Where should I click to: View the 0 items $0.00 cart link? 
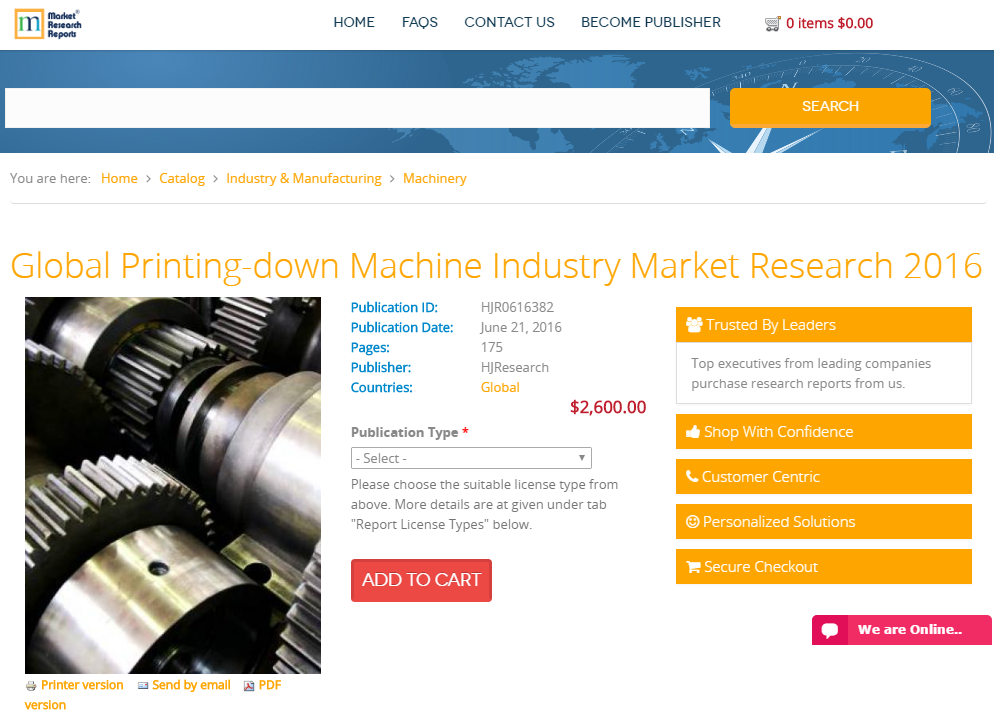pos(829,23)
